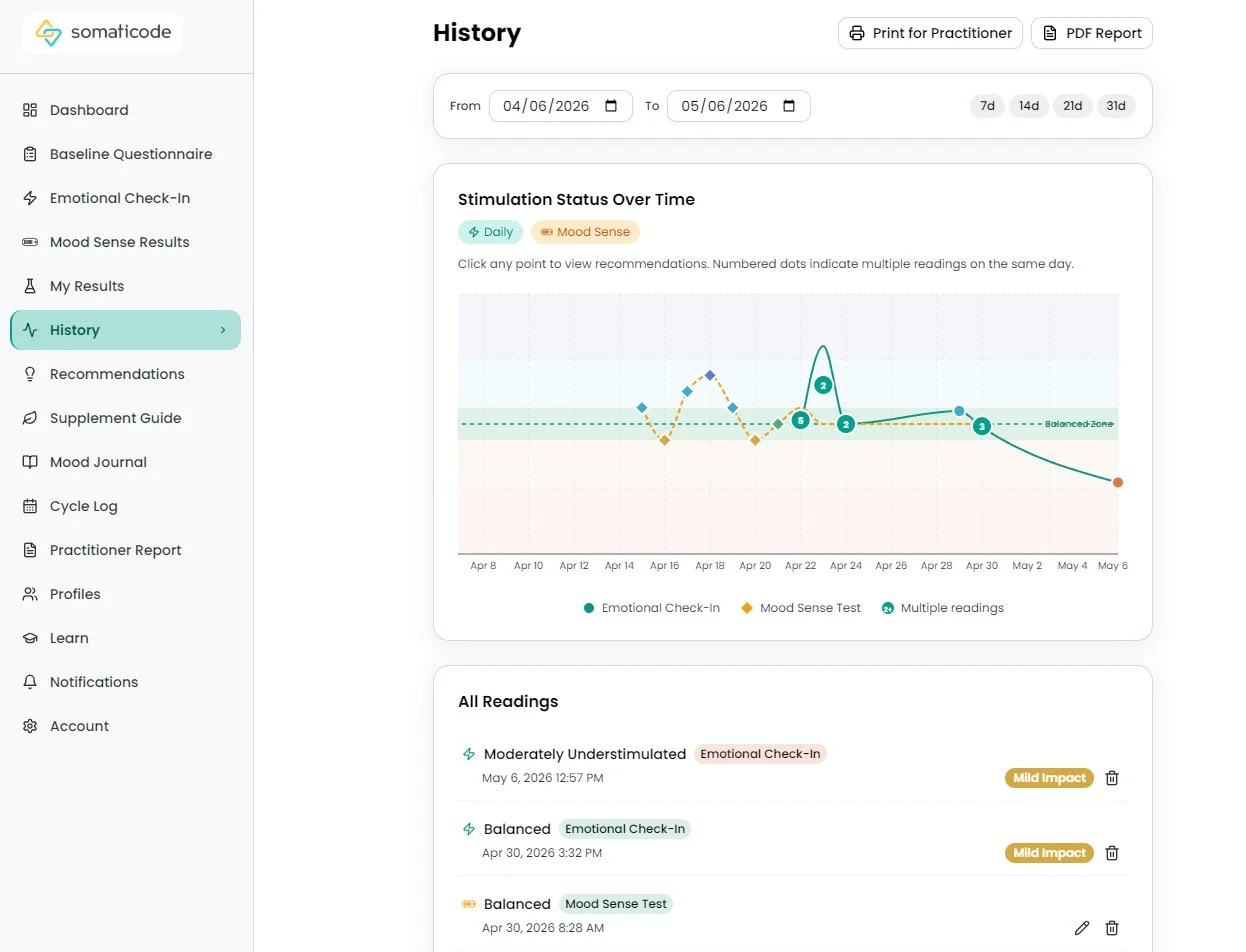
Task: Click the dot numbered 3 on chart
Action: 982,426
